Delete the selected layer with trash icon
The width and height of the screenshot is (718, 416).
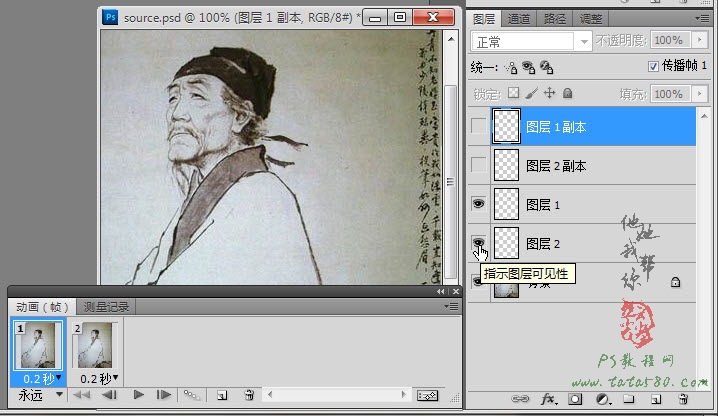coord(683,399)
